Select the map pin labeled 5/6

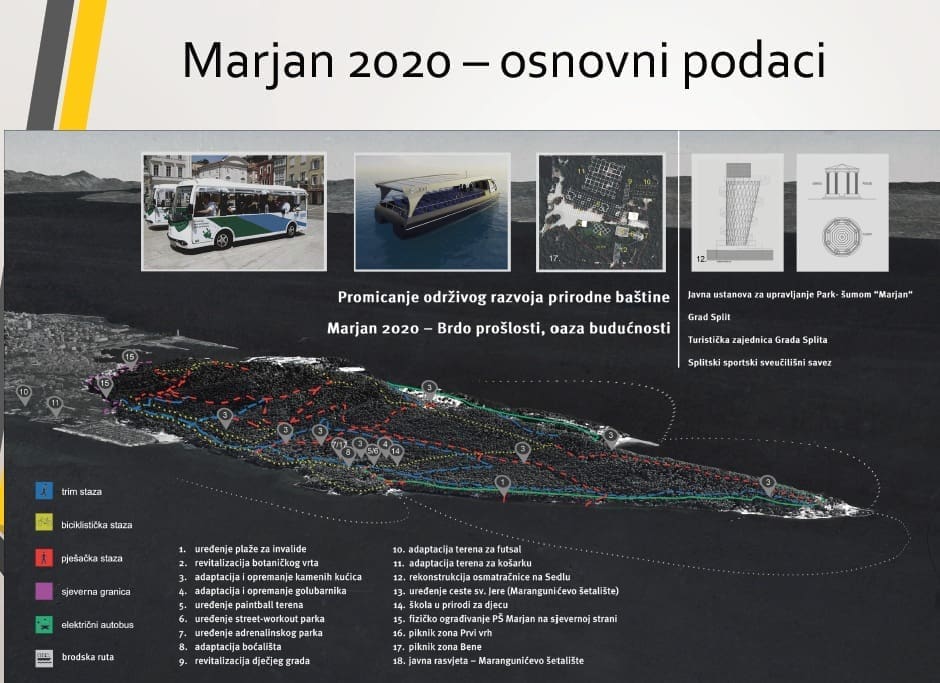(x=372, y=452)
